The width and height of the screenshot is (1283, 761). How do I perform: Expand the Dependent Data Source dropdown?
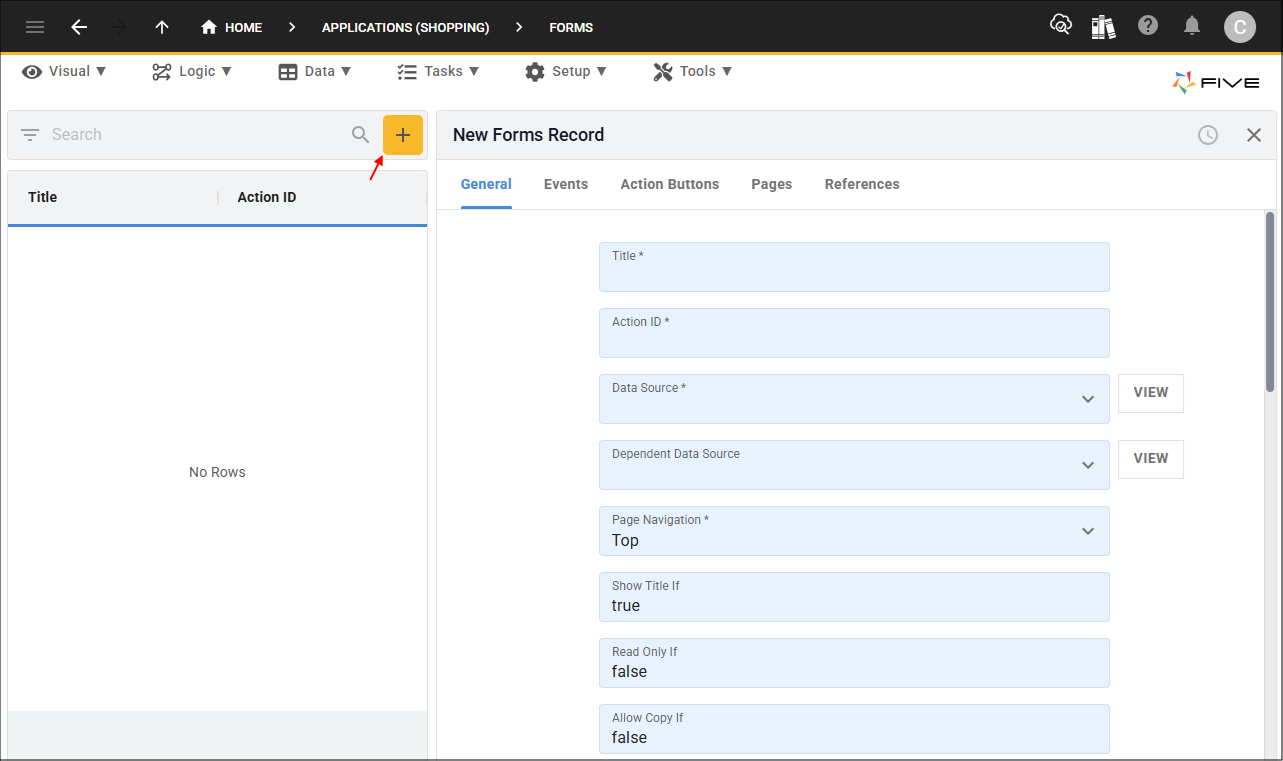(1088, 465)
